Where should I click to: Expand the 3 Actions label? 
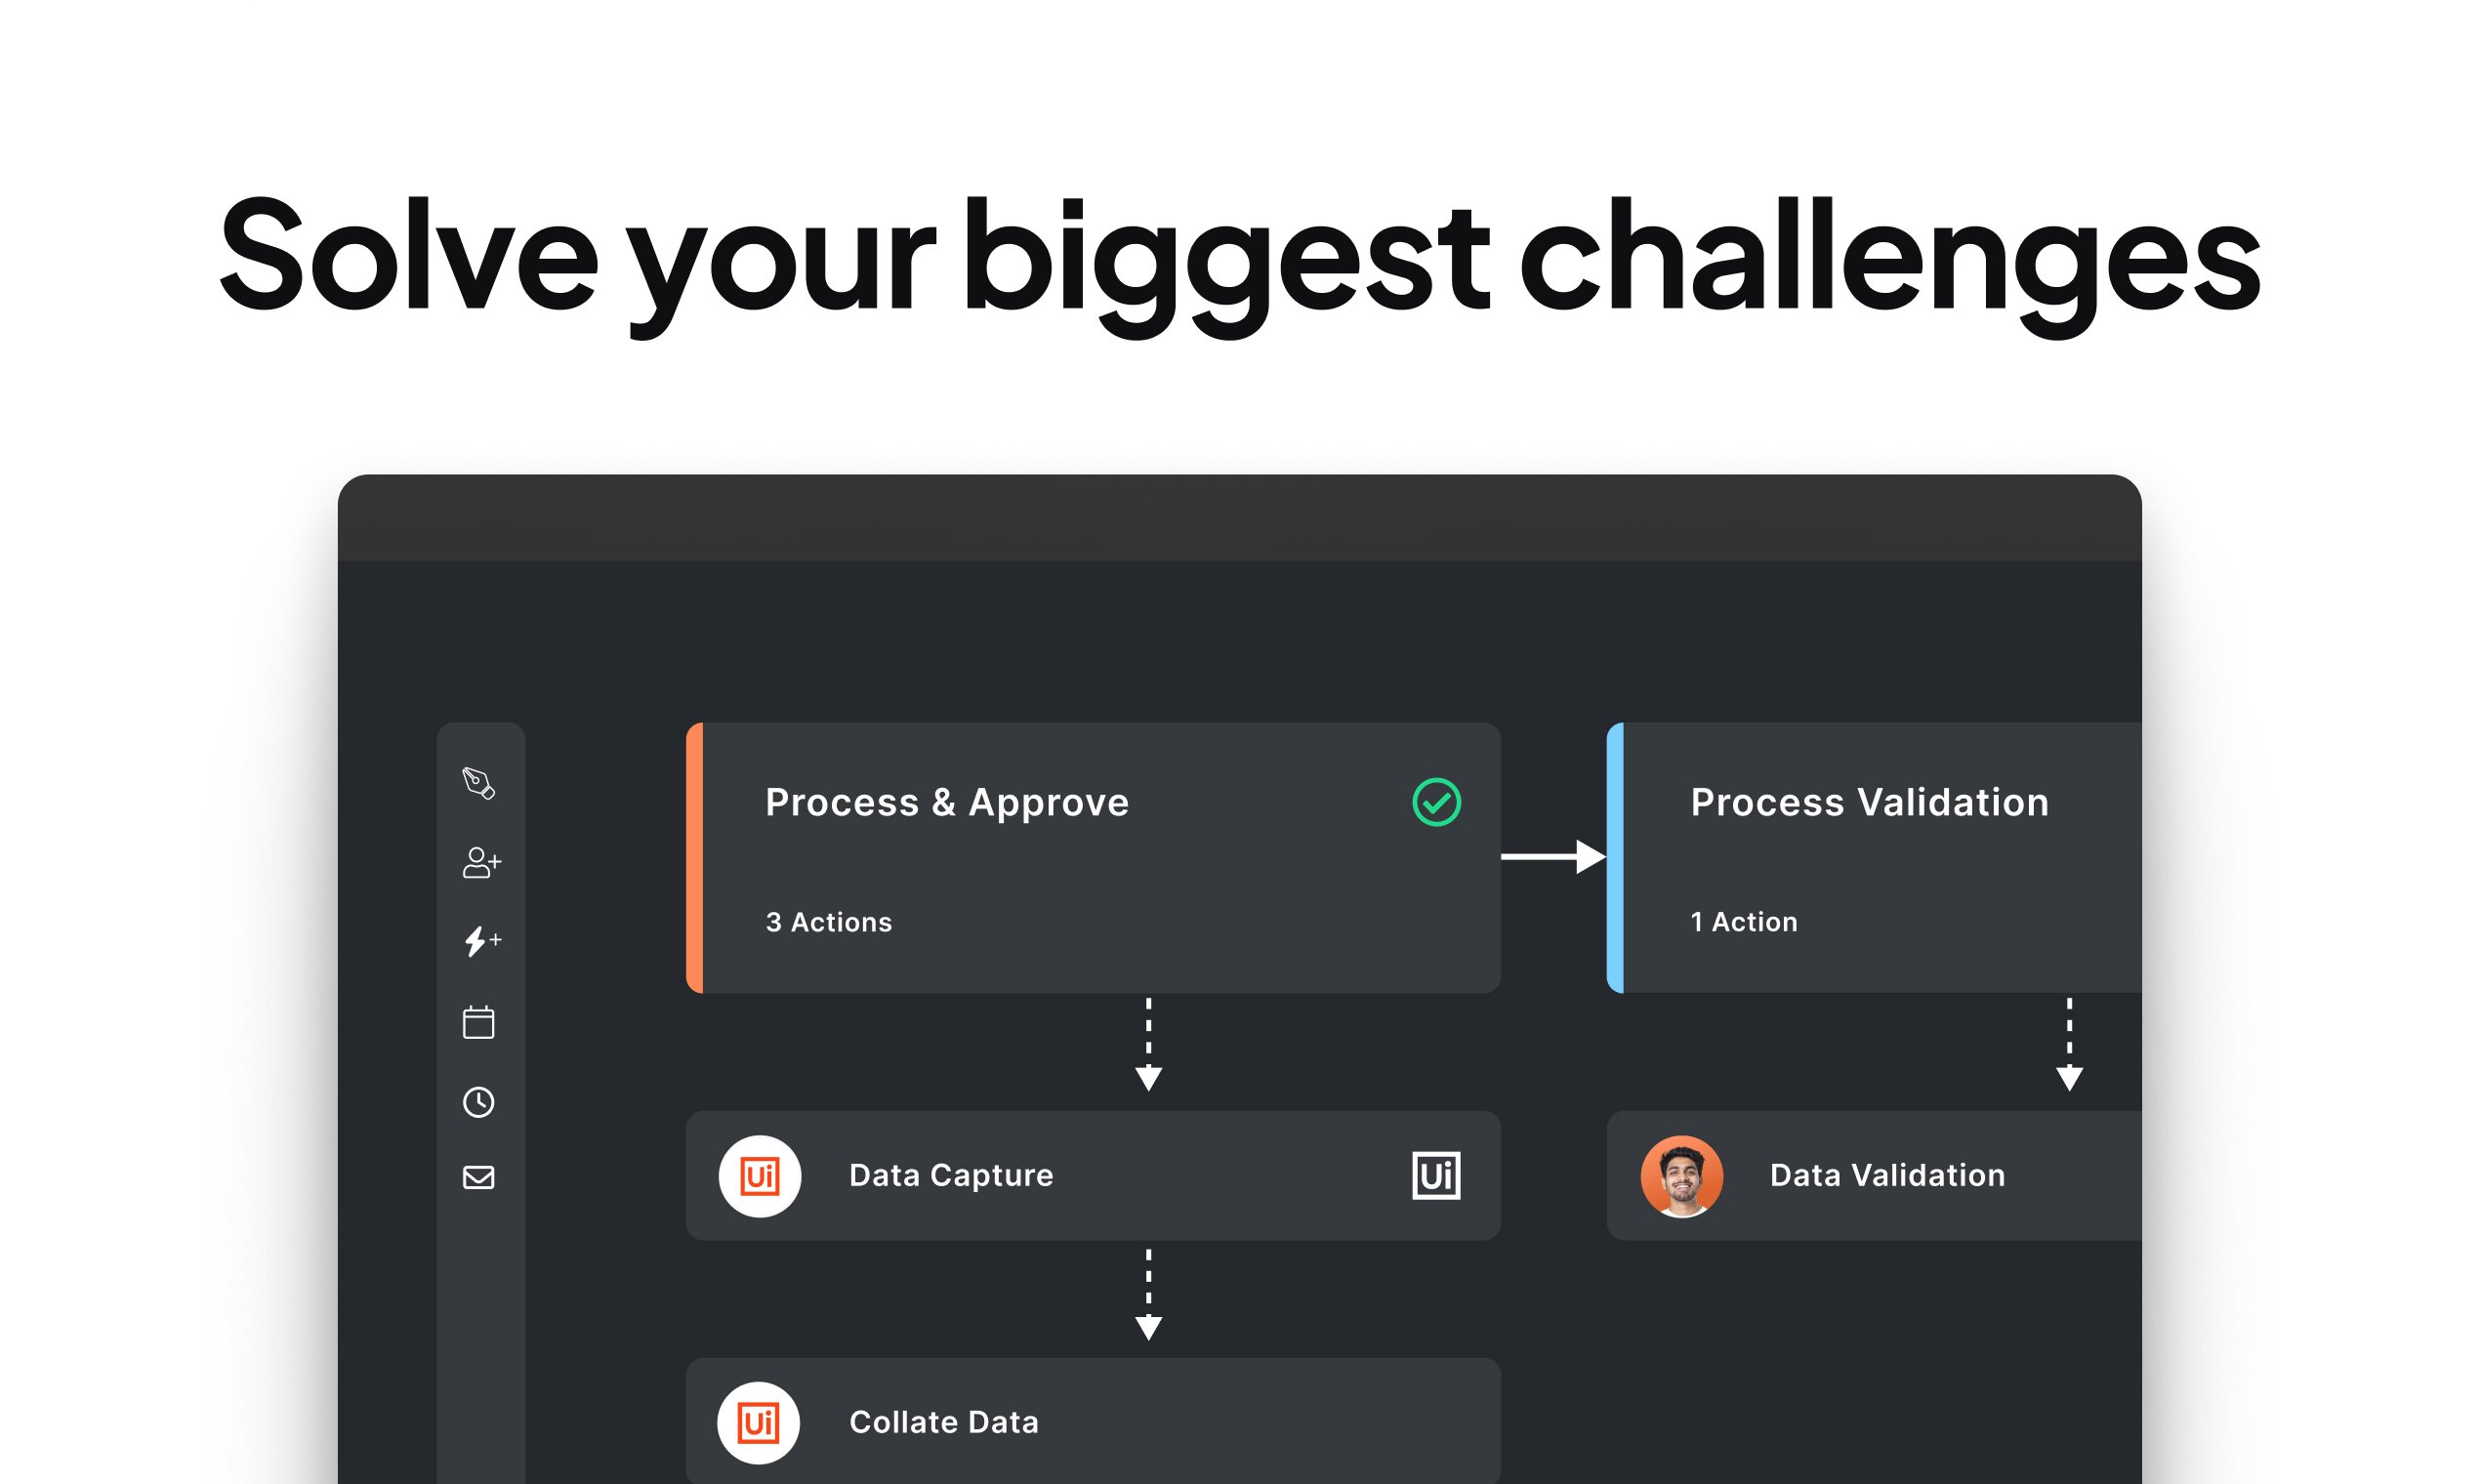[x=829, y=922]
